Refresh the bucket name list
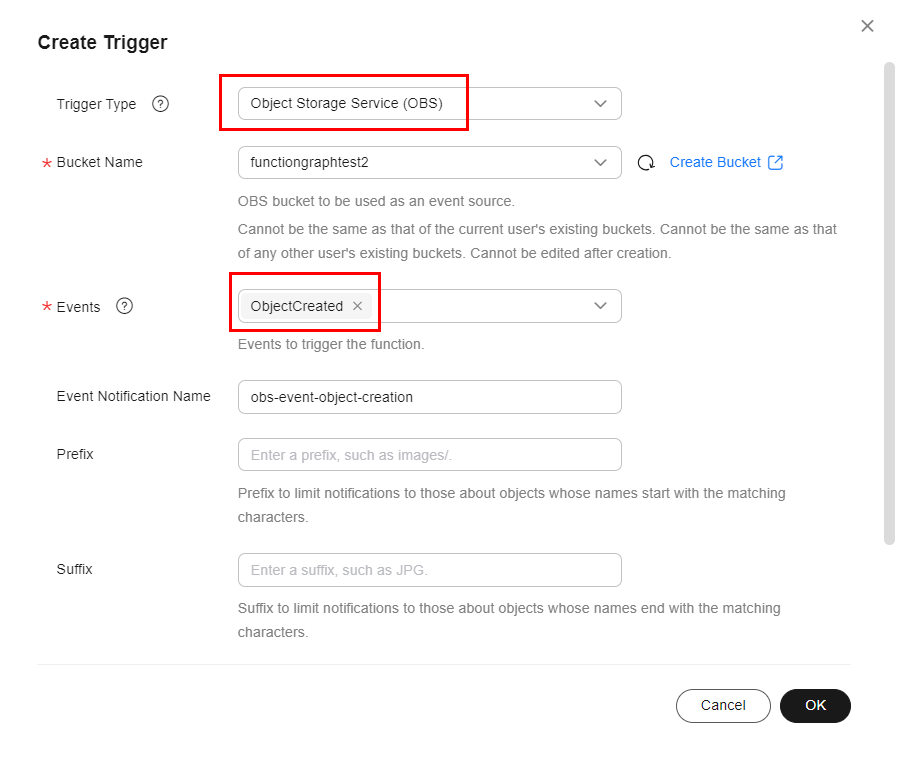 pyautogui.click(x=646, y=163)
